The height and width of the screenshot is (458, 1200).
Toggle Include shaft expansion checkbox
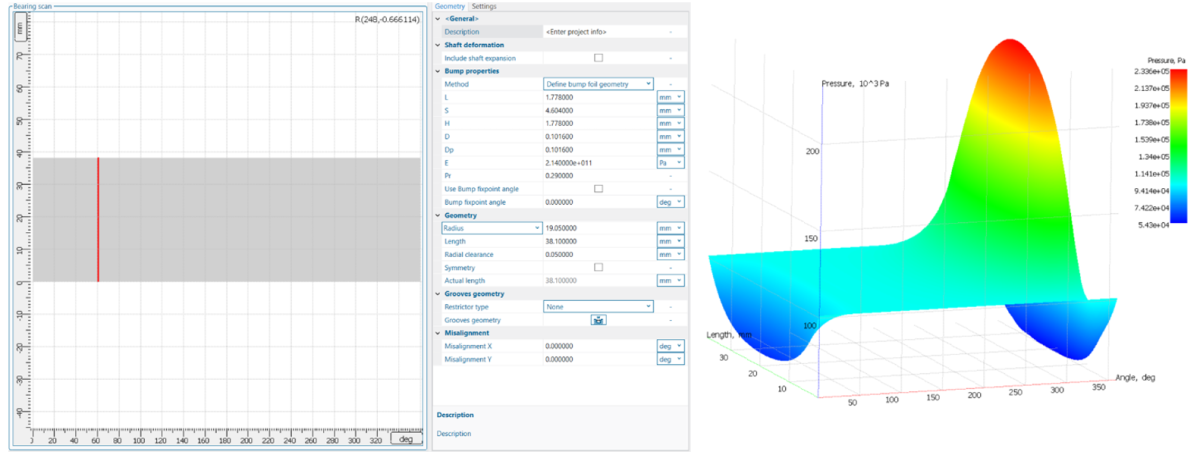(x=598, y=58)
